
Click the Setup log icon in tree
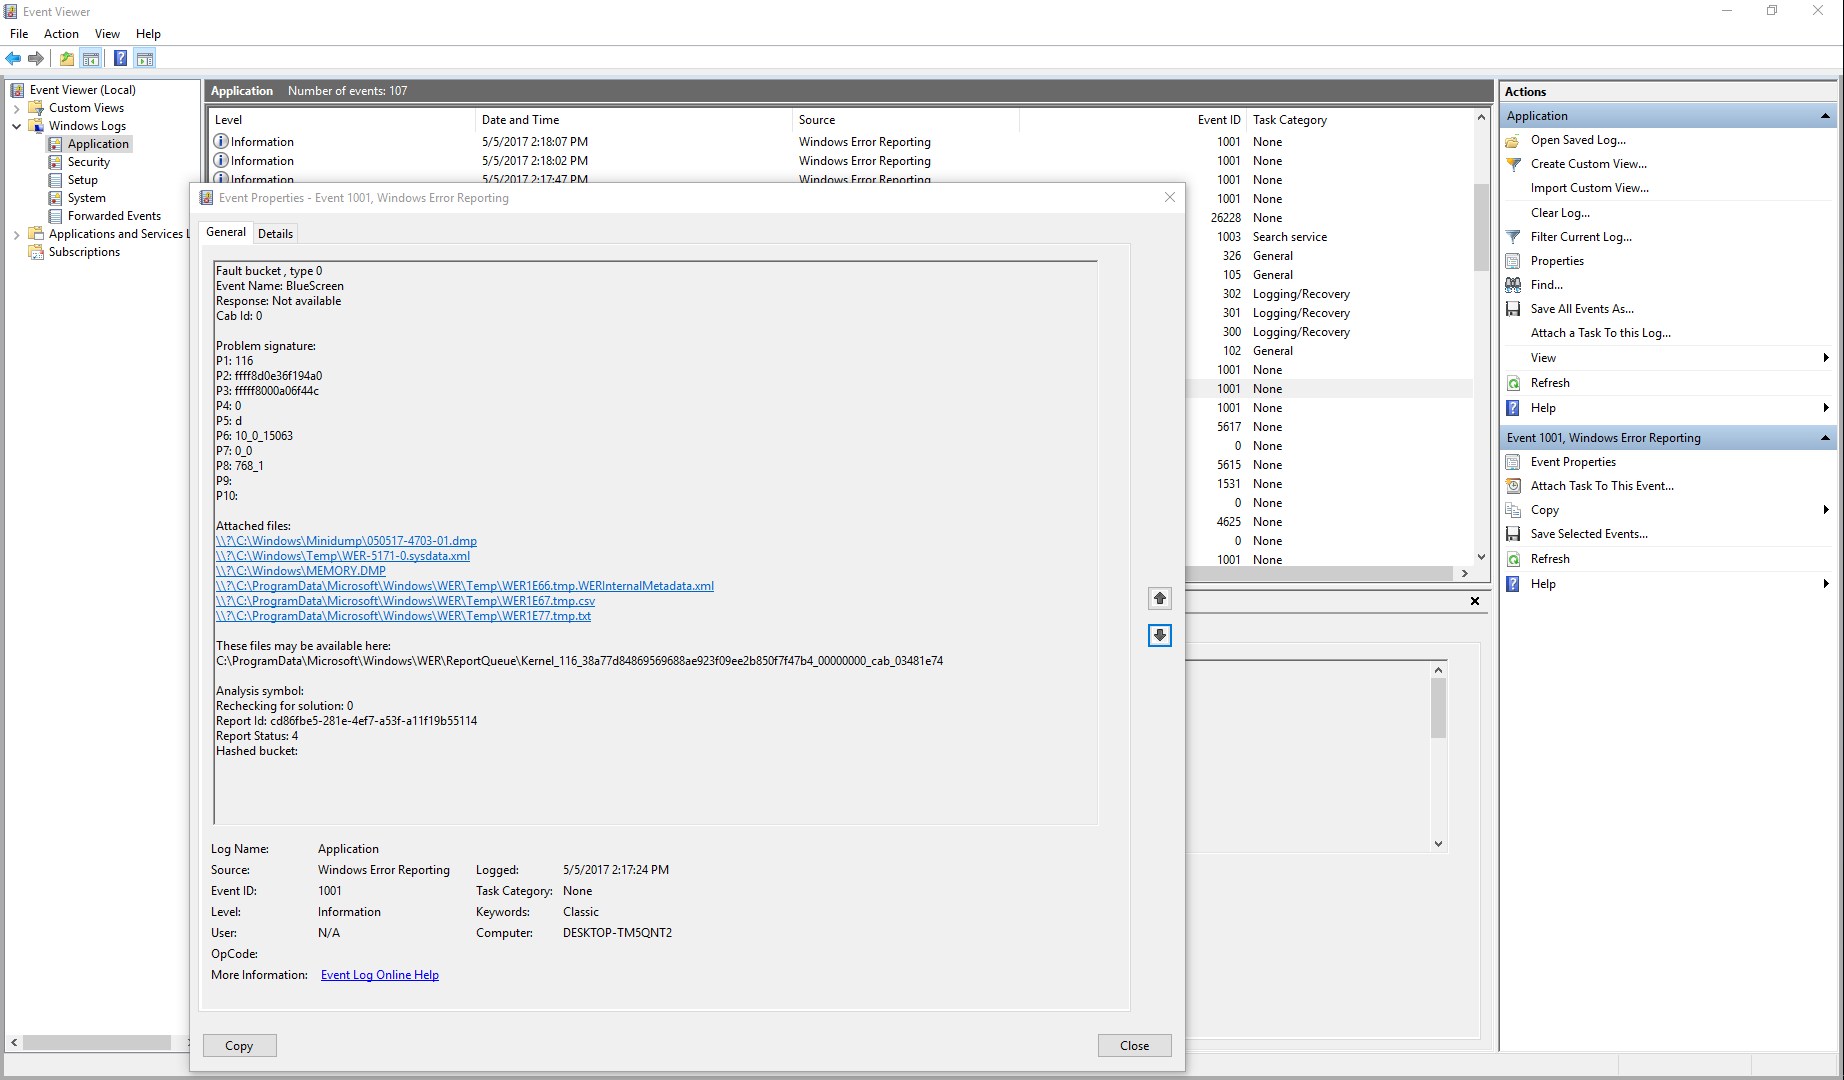(56, 180)
